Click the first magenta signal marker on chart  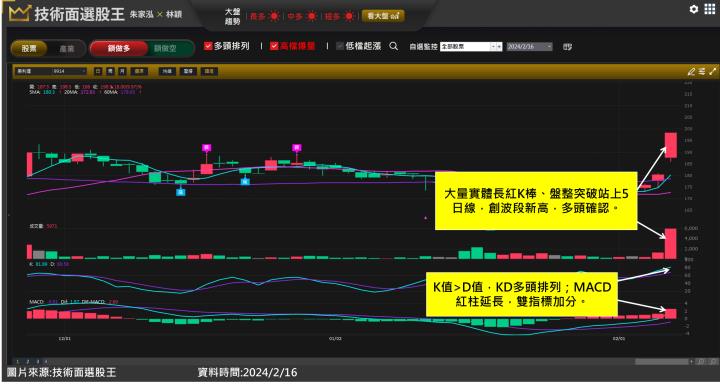[207, 148]
